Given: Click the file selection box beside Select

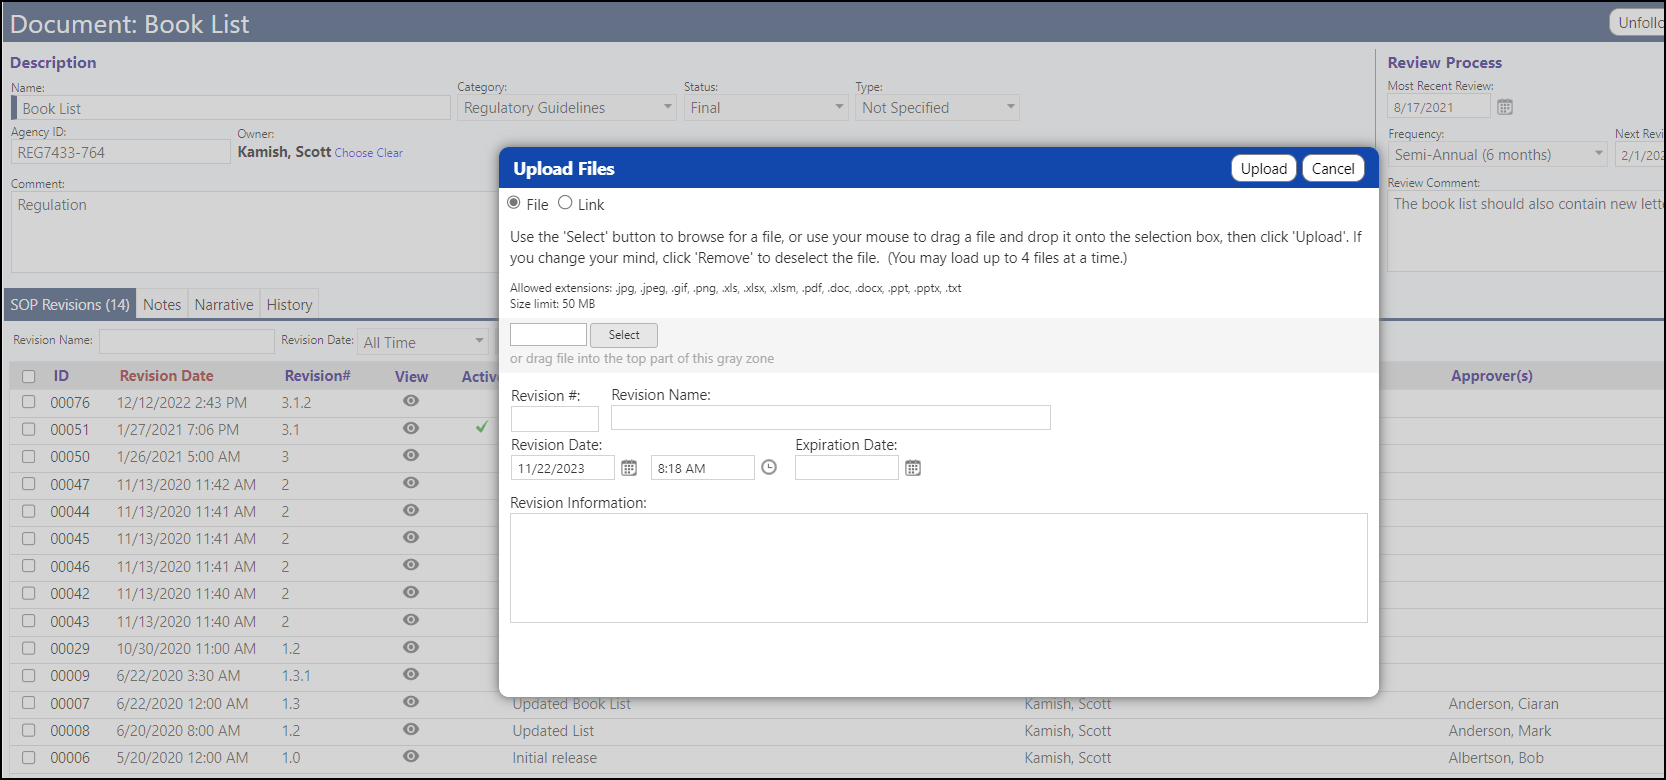Looking at the screenshot, I should [x=548, y=334].
